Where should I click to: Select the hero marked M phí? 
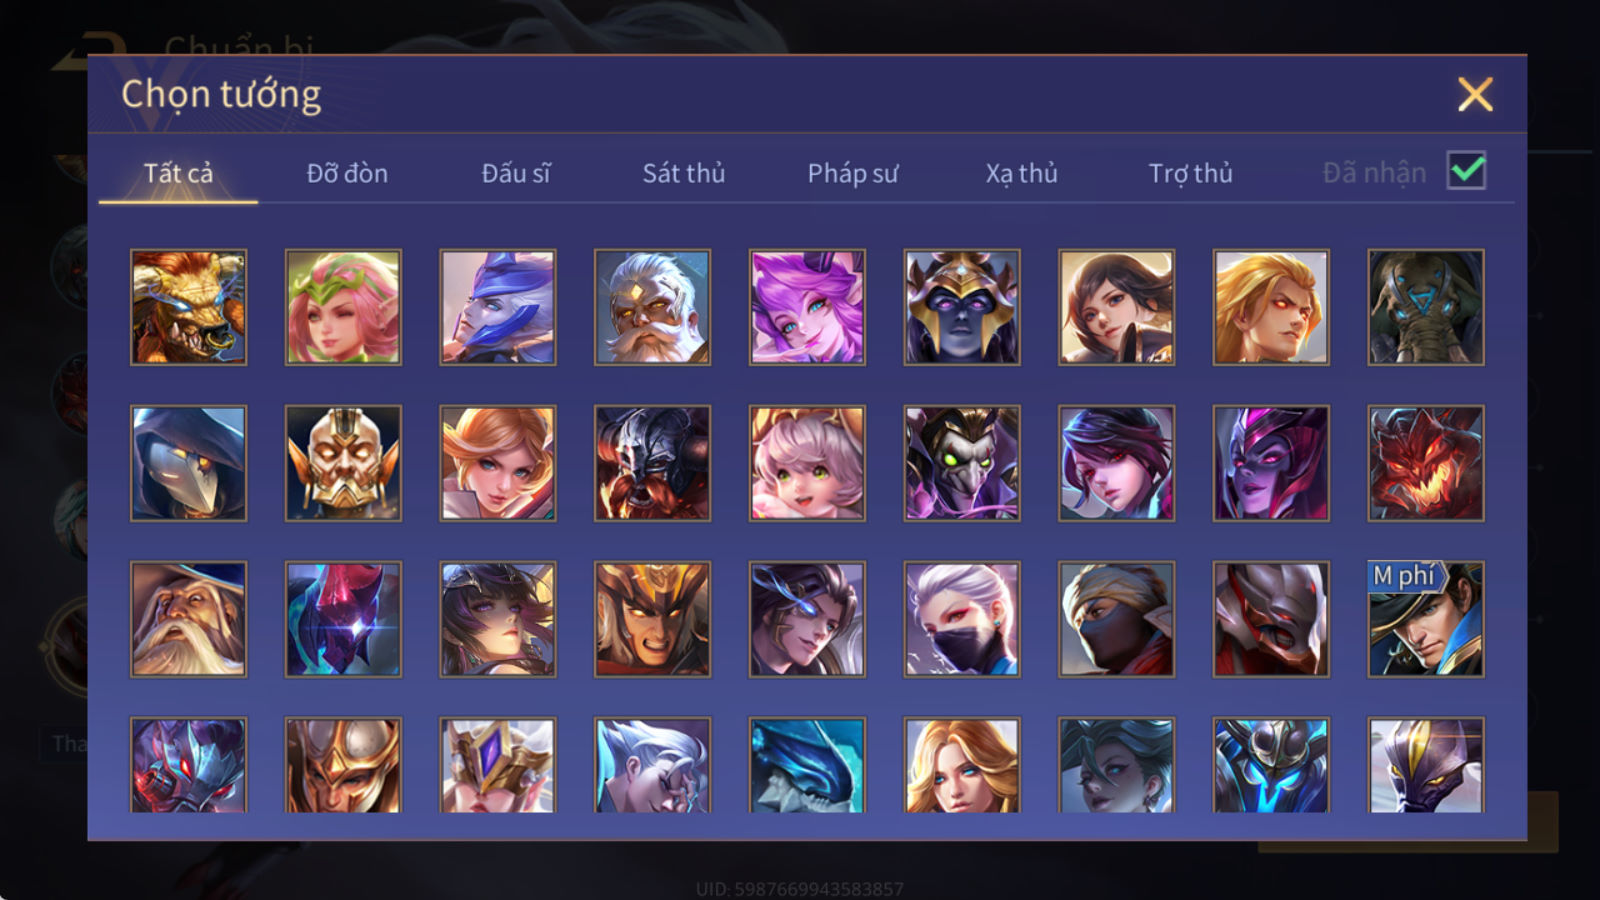1426,619
